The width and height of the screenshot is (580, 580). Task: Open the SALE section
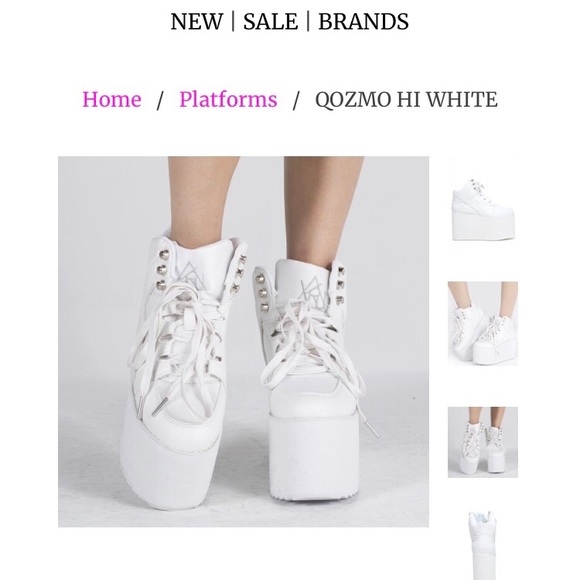[x=270, y=21]
